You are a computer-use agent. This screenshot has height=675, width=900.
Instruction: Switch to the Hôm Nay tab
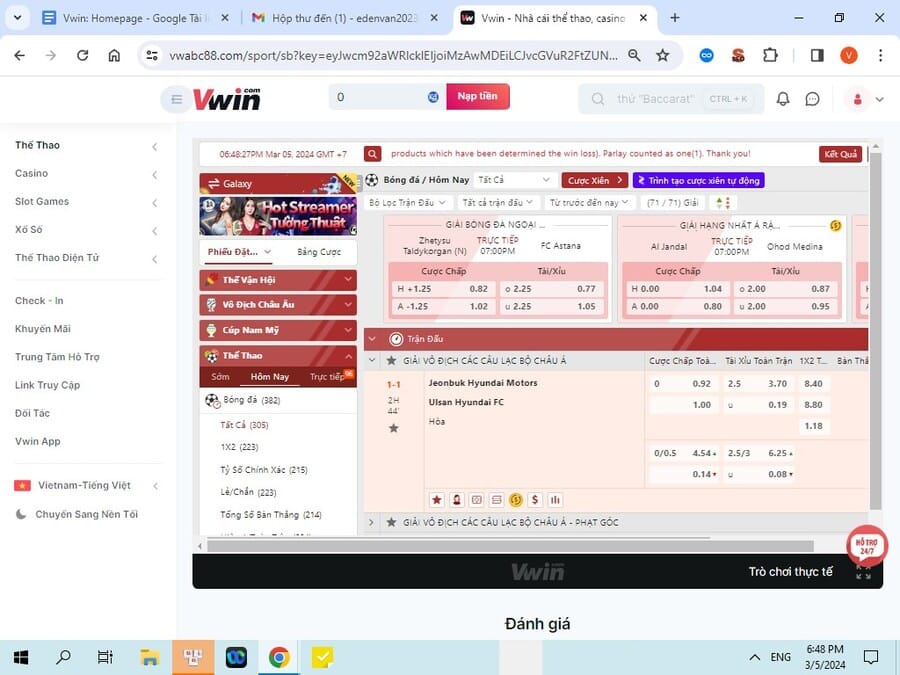coord(270,377)
